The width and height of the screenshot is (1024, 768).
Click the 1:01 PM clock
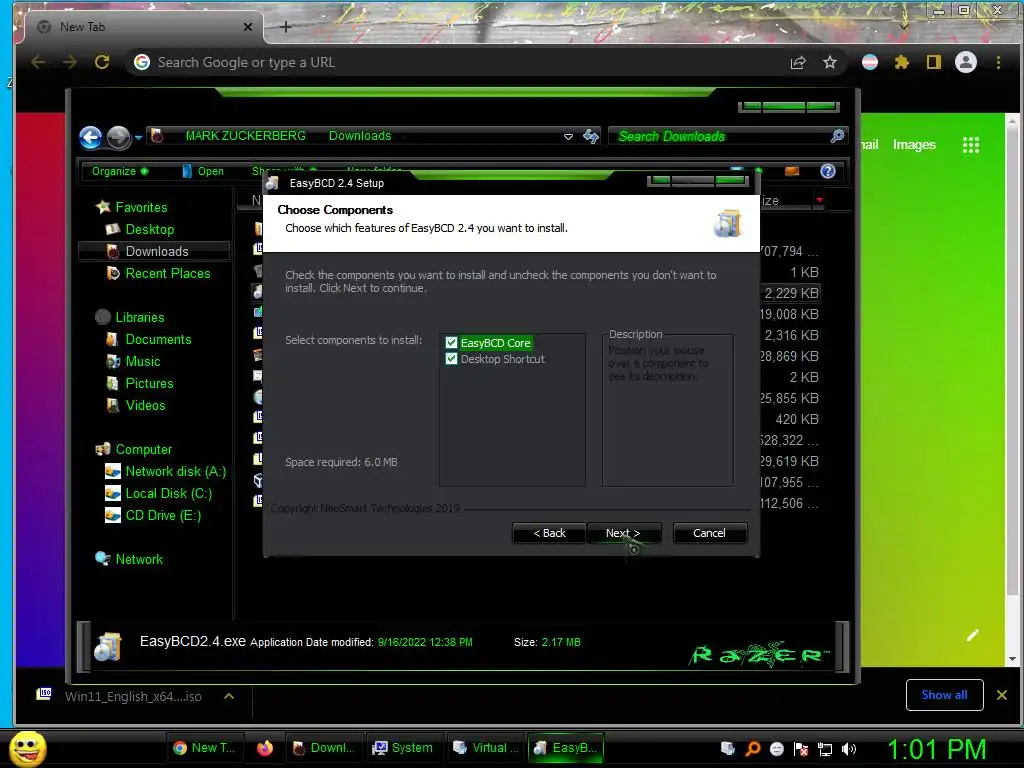[x=936, y=750]
